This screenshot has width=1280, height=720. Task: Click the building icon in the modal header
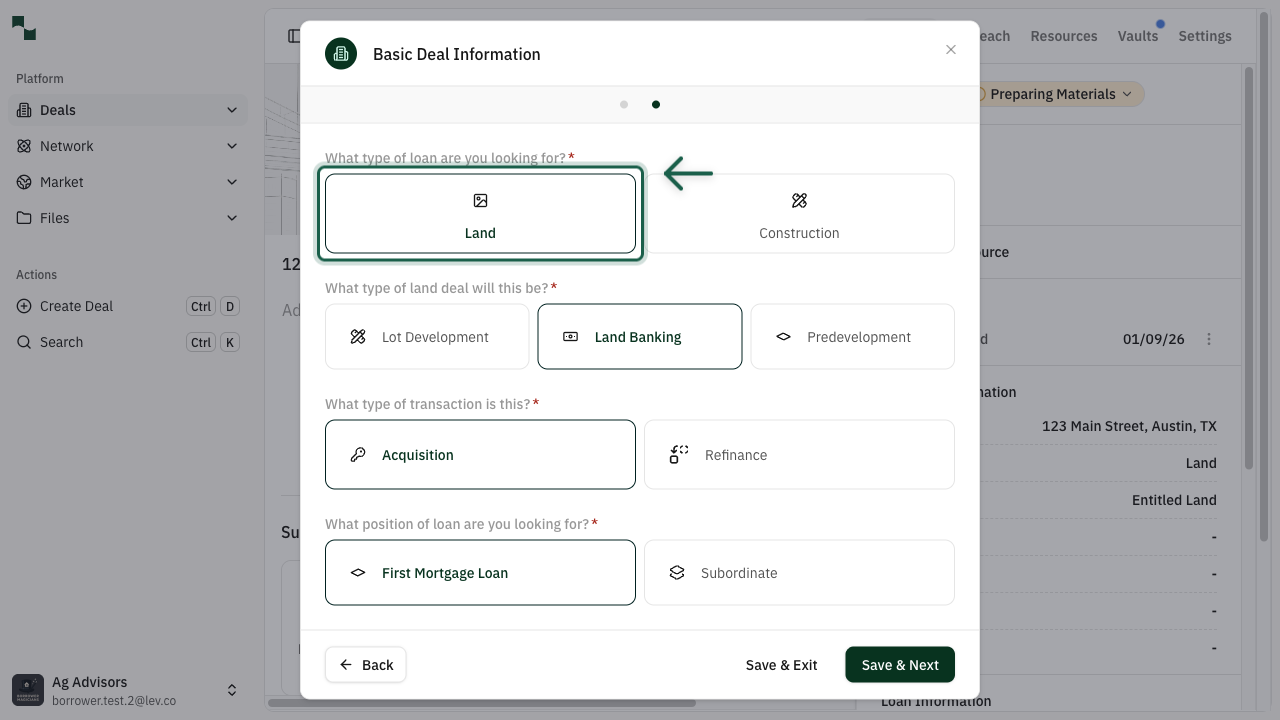coord(341,54)
